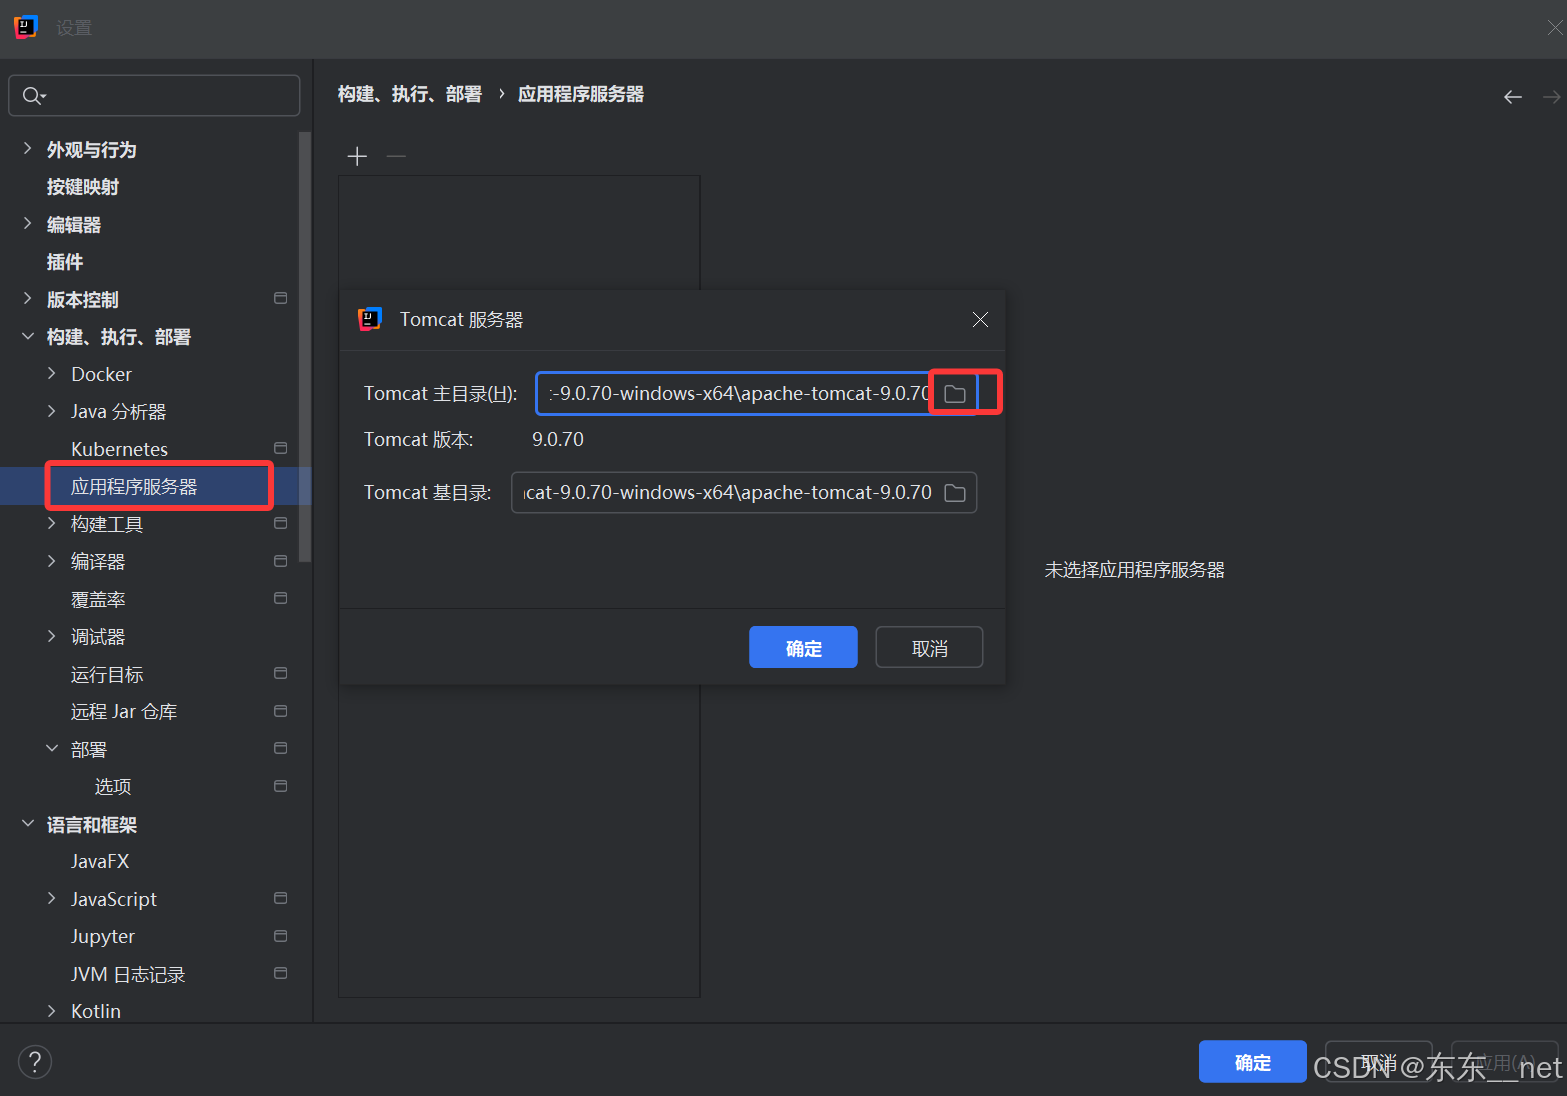Image resolution: width=1567 pixels, height=1096 pixels.
Task: Select 按键映射 in settings tree
Action: [83, 187]
